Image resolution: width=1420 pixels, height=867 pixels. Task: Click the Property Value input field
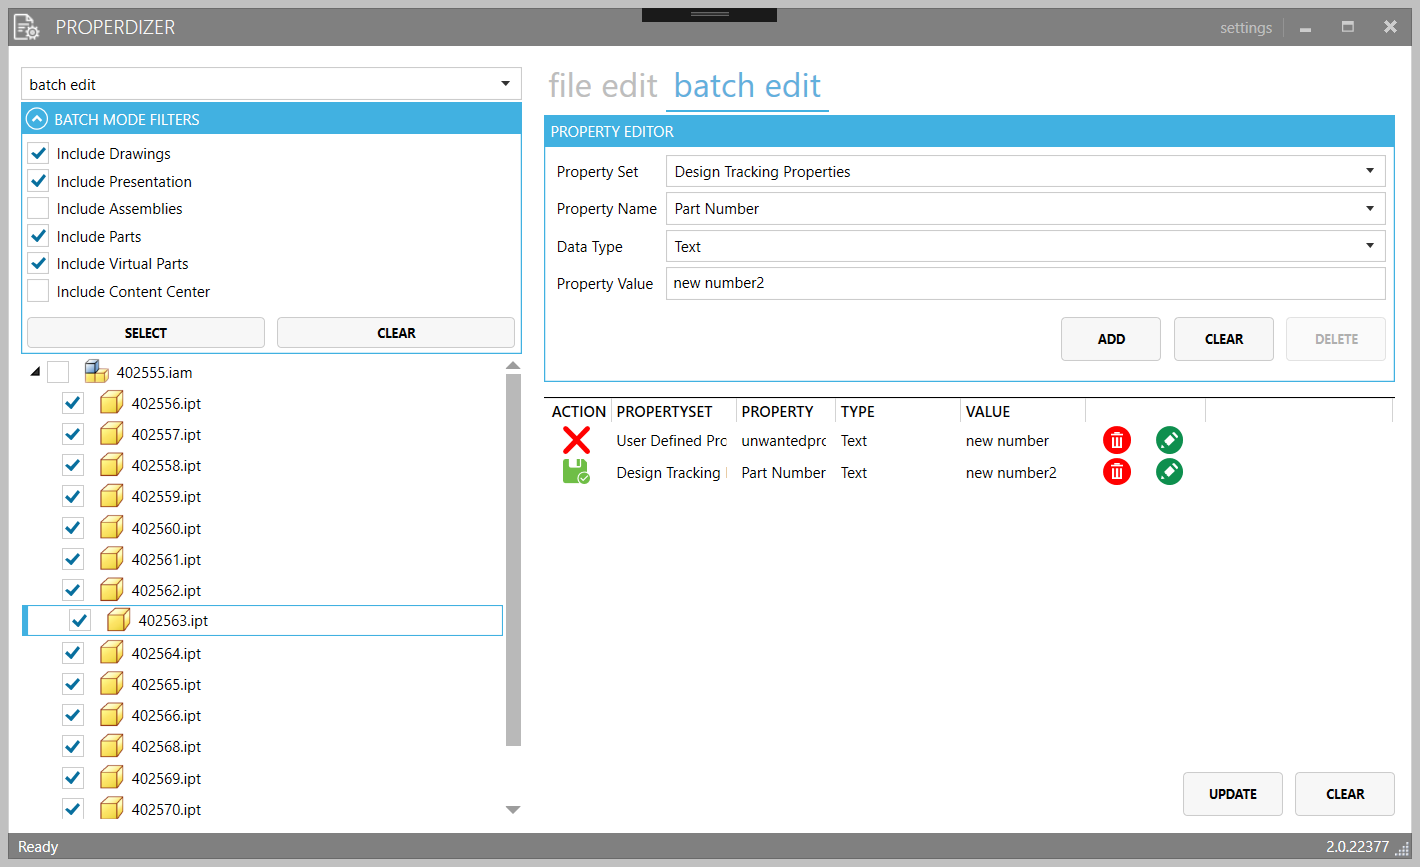point(1025,283)
